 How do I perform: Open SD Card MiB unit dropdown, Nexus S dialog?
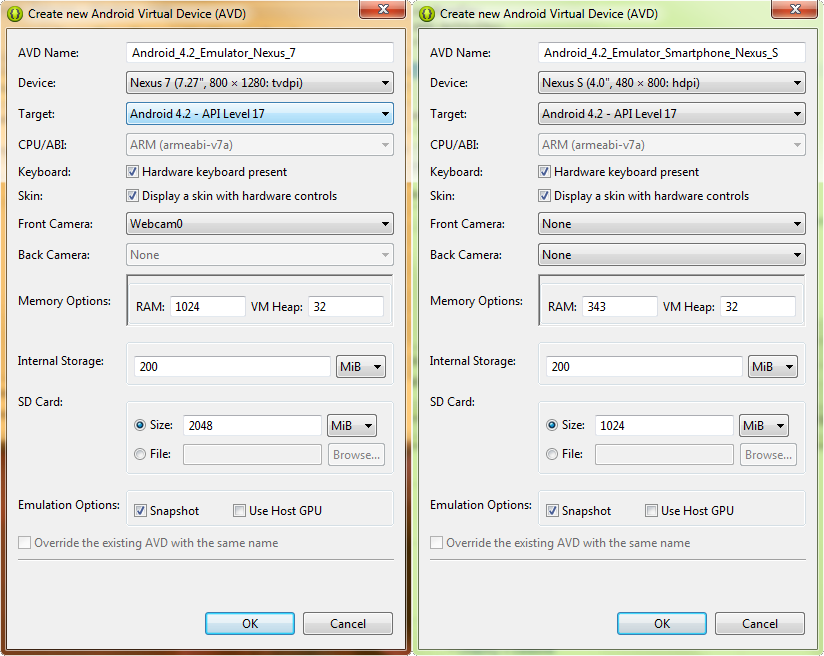coord(764,426)
